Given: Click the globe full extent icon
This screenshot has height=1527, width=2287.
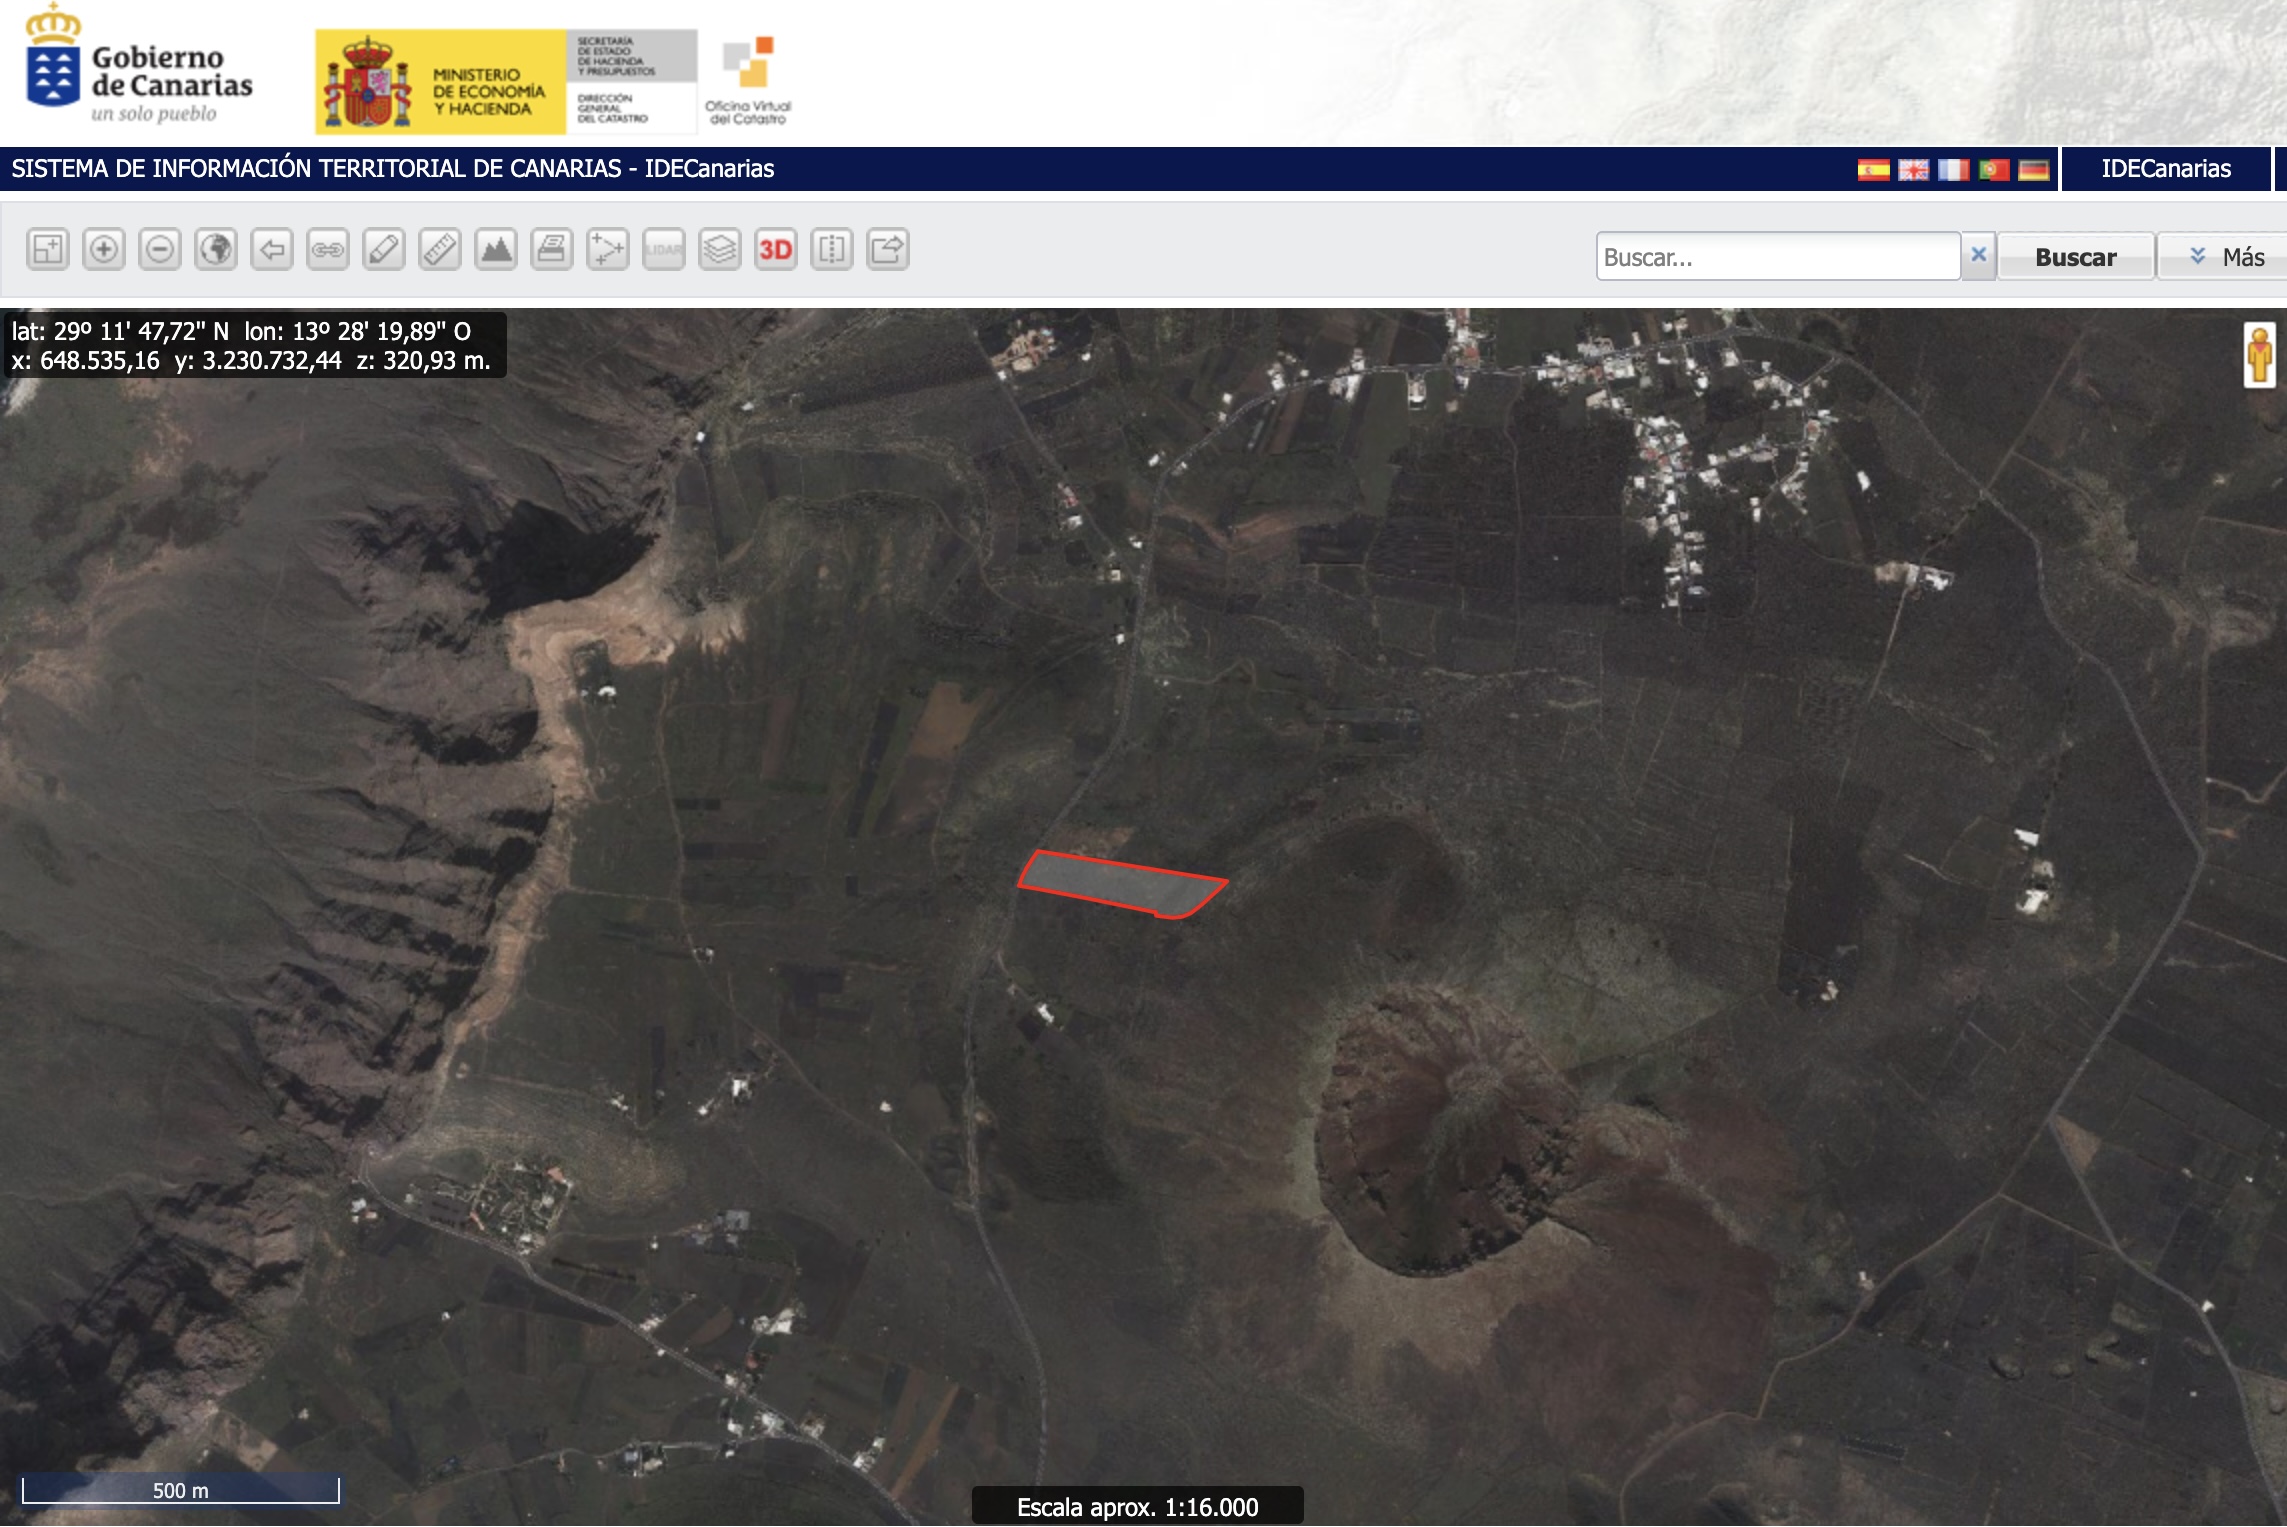Looking at the screenshot, I should (x=216, y=250).
